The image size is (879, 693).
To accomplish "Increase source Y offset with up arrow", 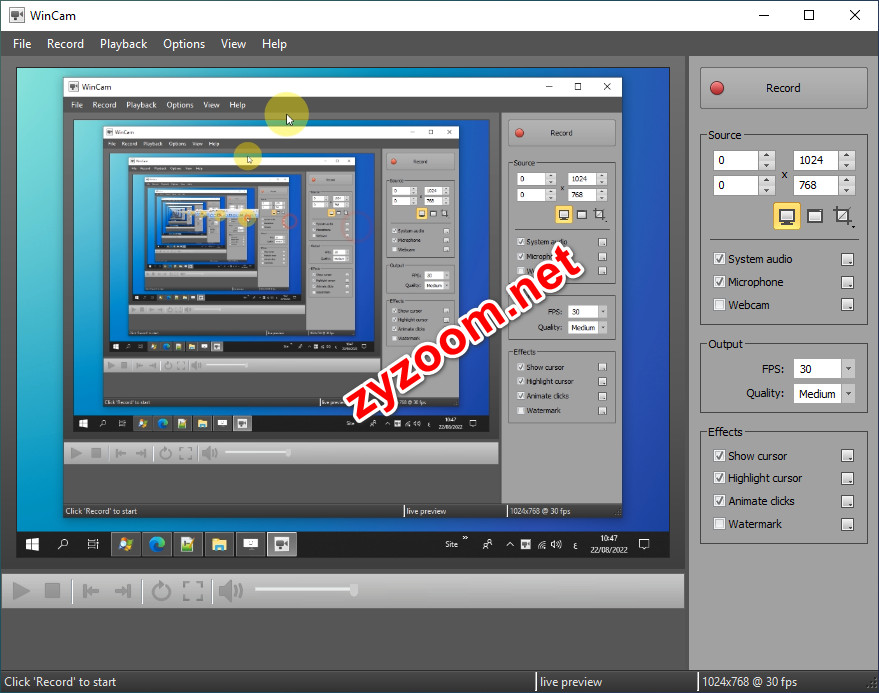I will tap(766, 180).
